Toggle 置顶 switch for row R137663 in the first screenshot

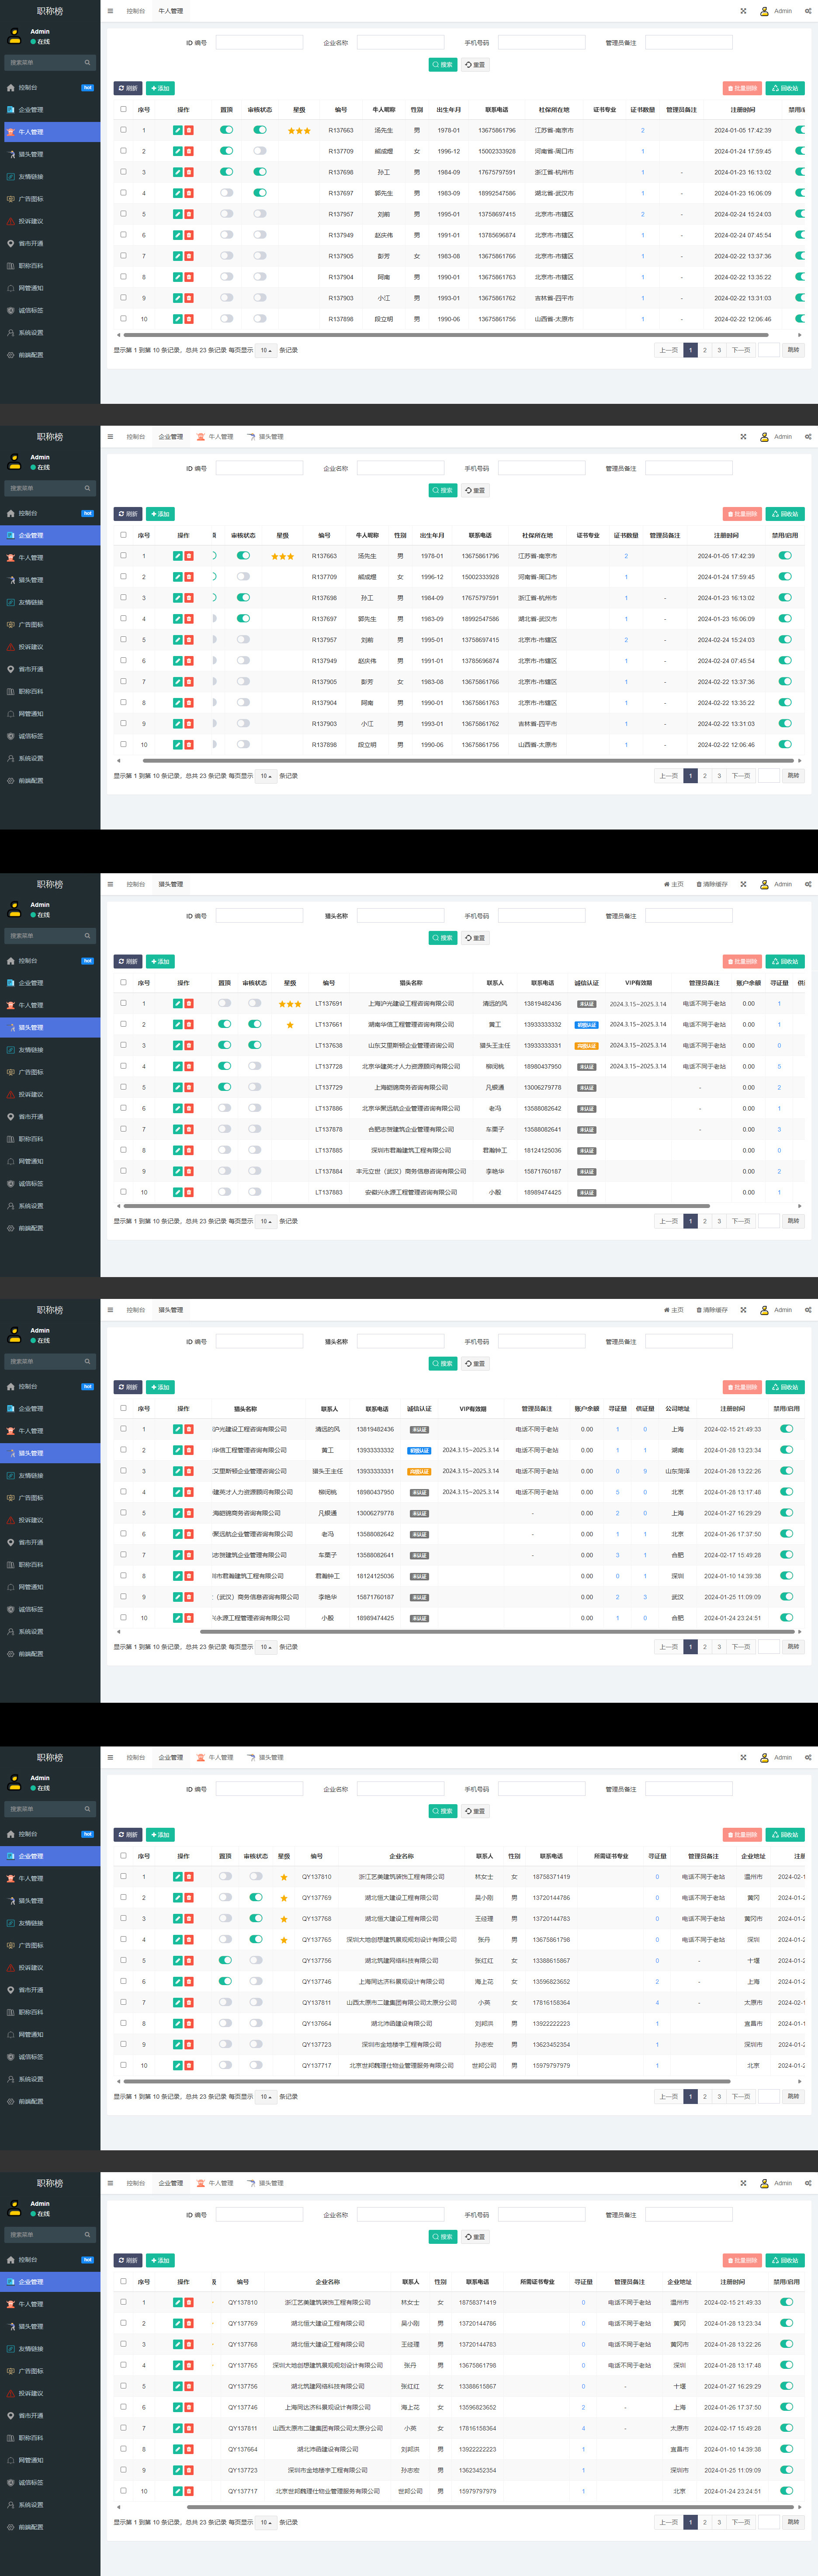[x=226, y=130]
